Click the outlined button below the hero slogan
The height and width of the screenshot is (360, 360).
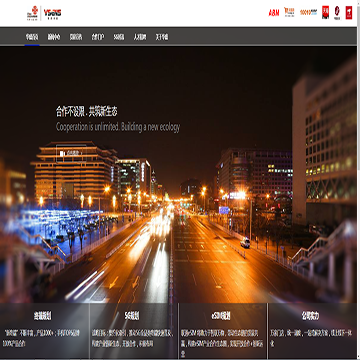click(x=71, y=153)
